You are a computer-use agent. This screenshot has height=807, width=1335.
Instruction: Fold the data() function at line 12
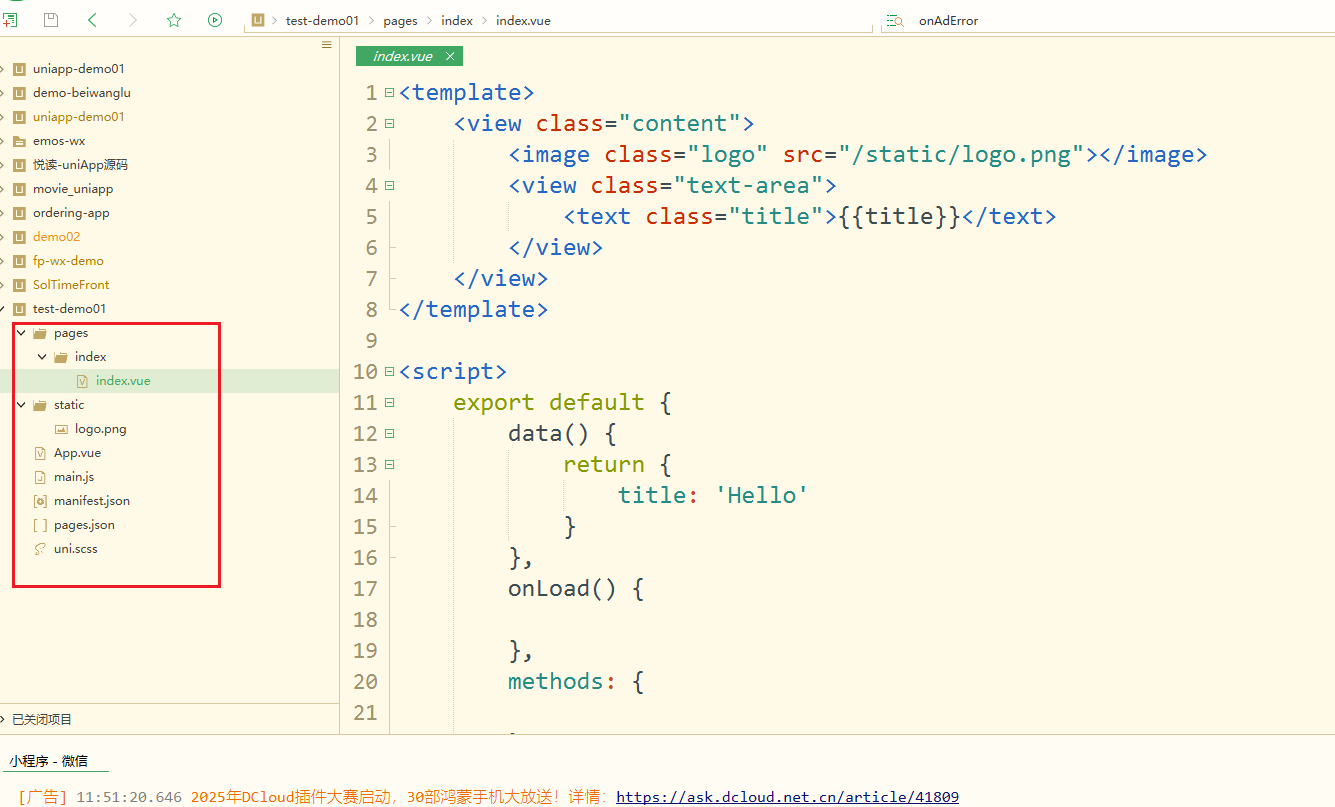tap(389, 433)
